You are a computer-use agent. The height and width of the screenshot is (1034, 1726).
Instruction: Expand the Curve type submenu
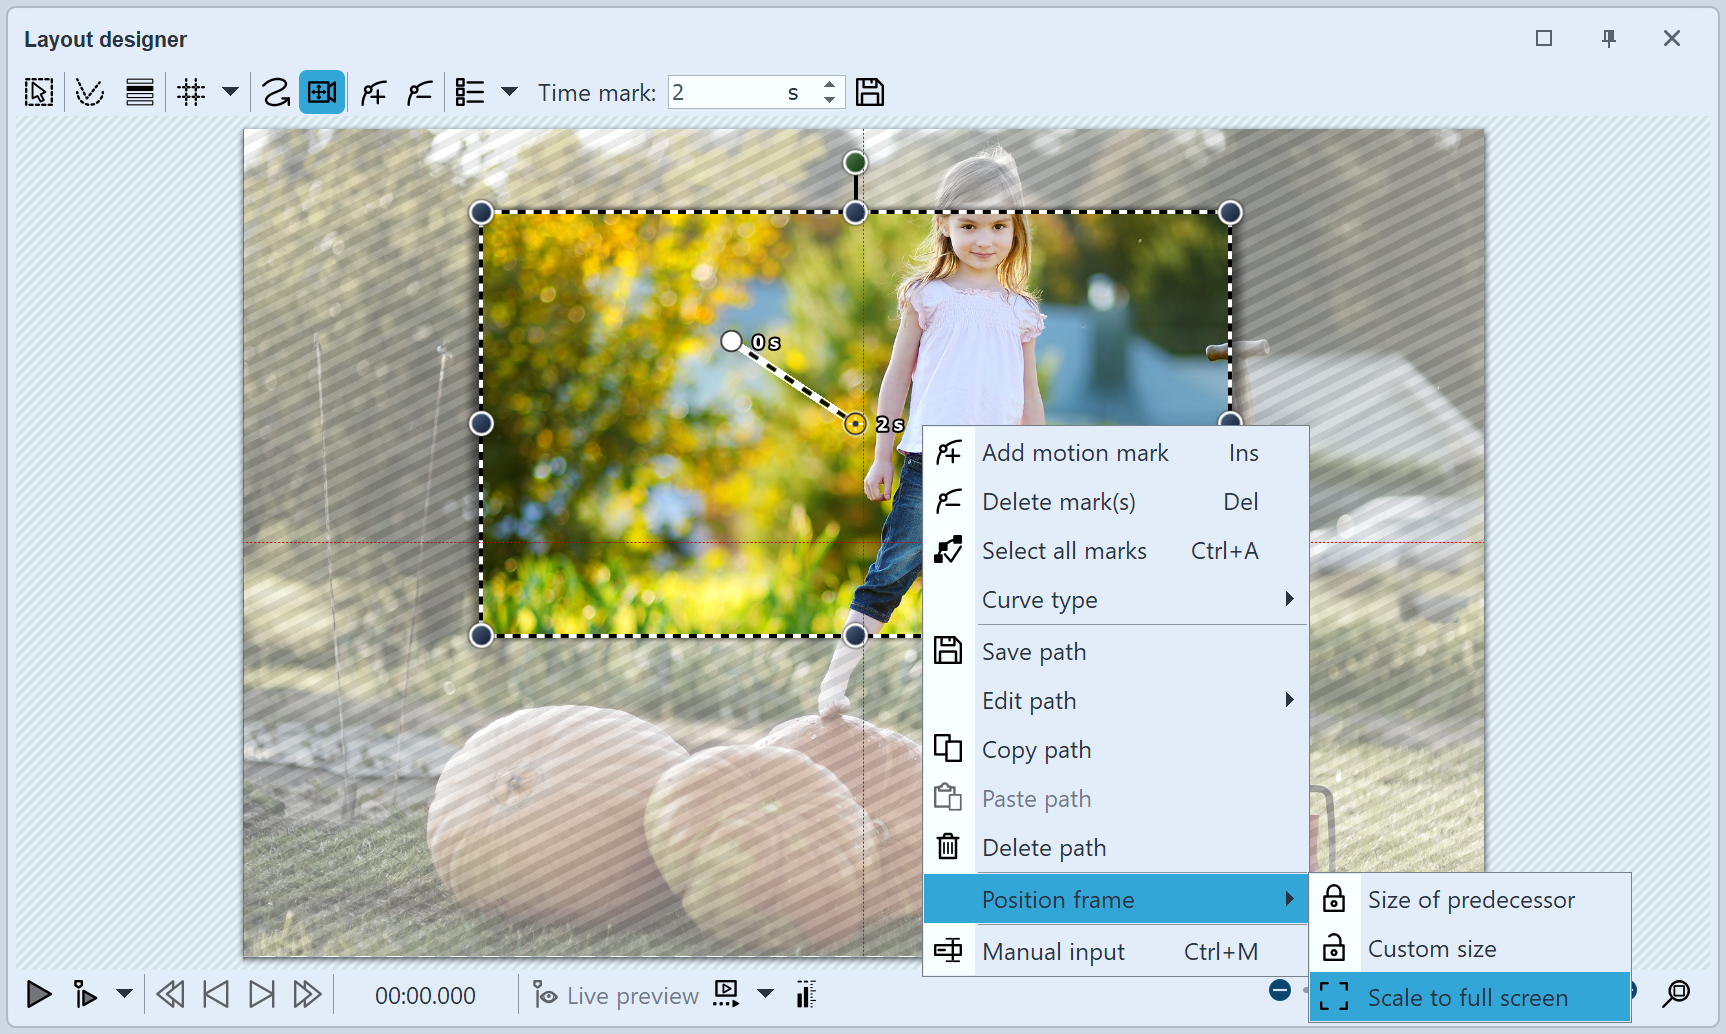pyautogui.click(x=1139, y=599)
